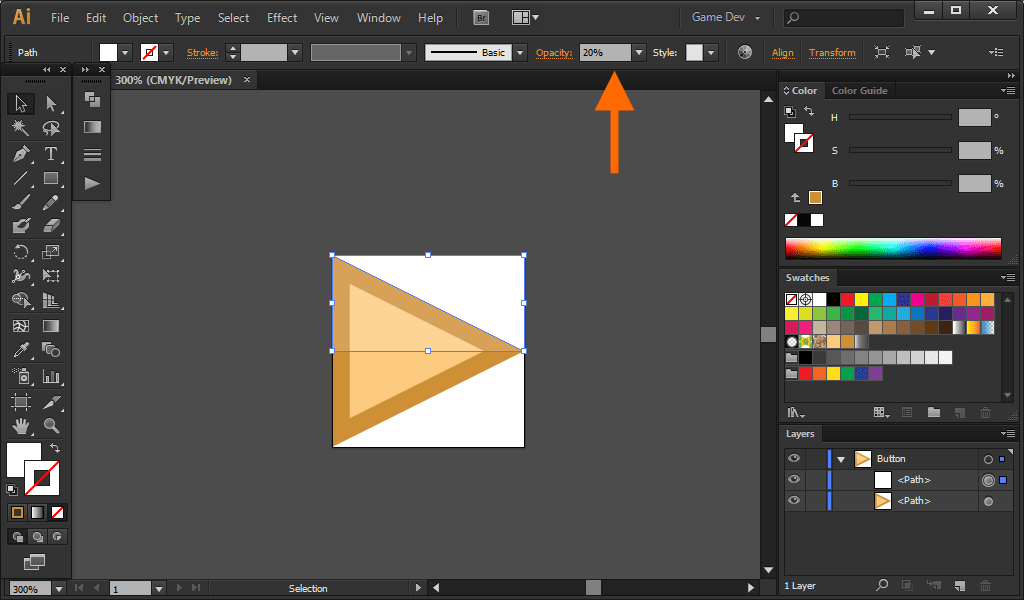Open the Opacity dropdown in control bar

637,52
